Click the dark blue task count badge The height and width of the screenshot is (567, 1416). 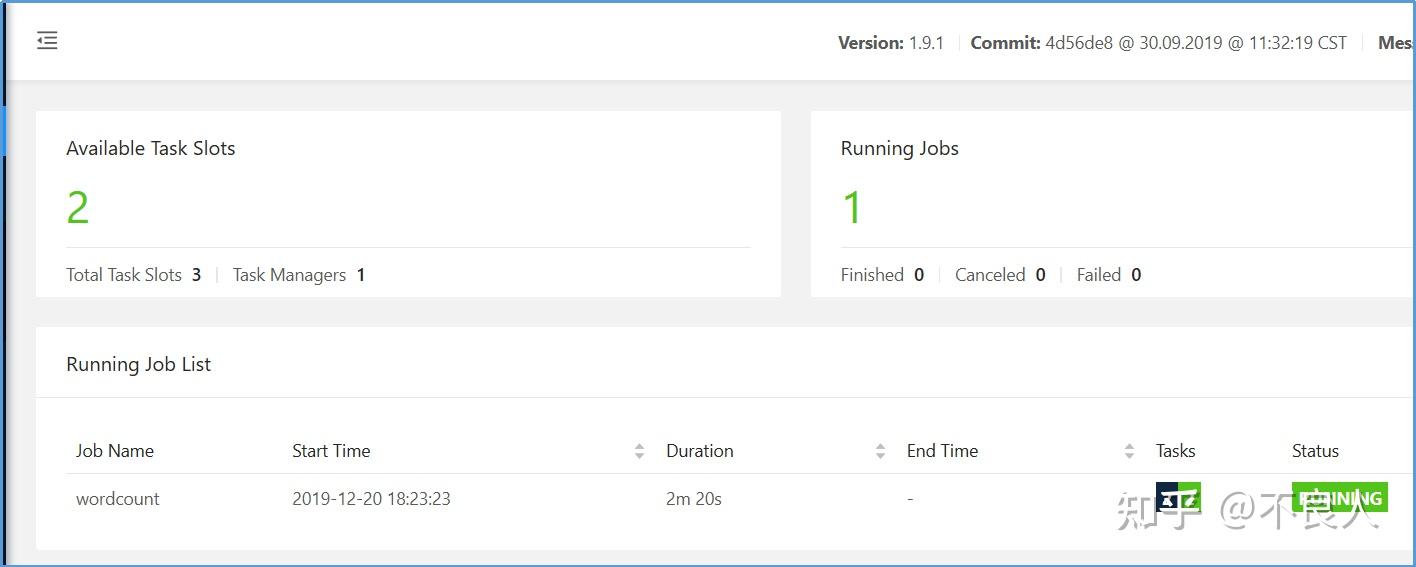point(1167,497)
